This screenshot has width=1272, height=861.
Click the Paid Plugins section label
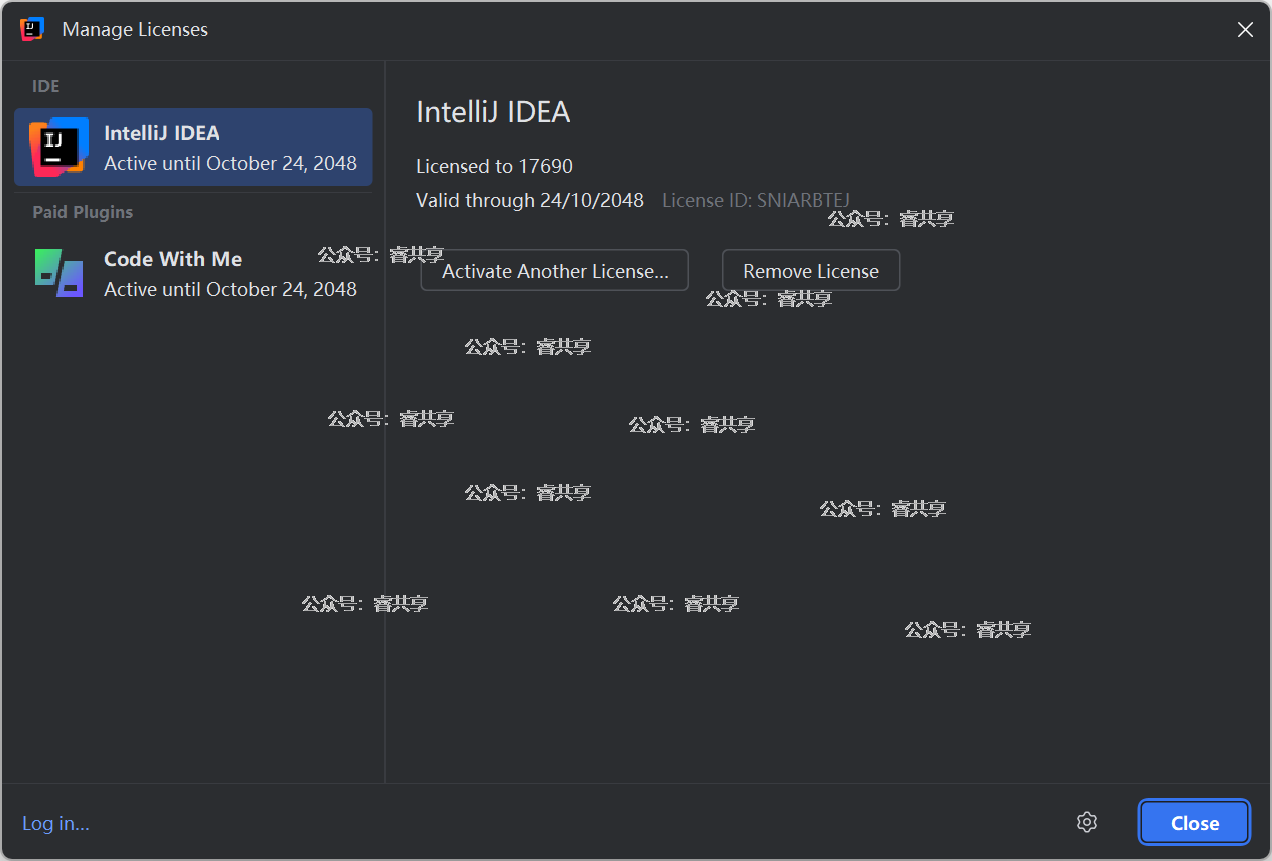click(83, 212)
